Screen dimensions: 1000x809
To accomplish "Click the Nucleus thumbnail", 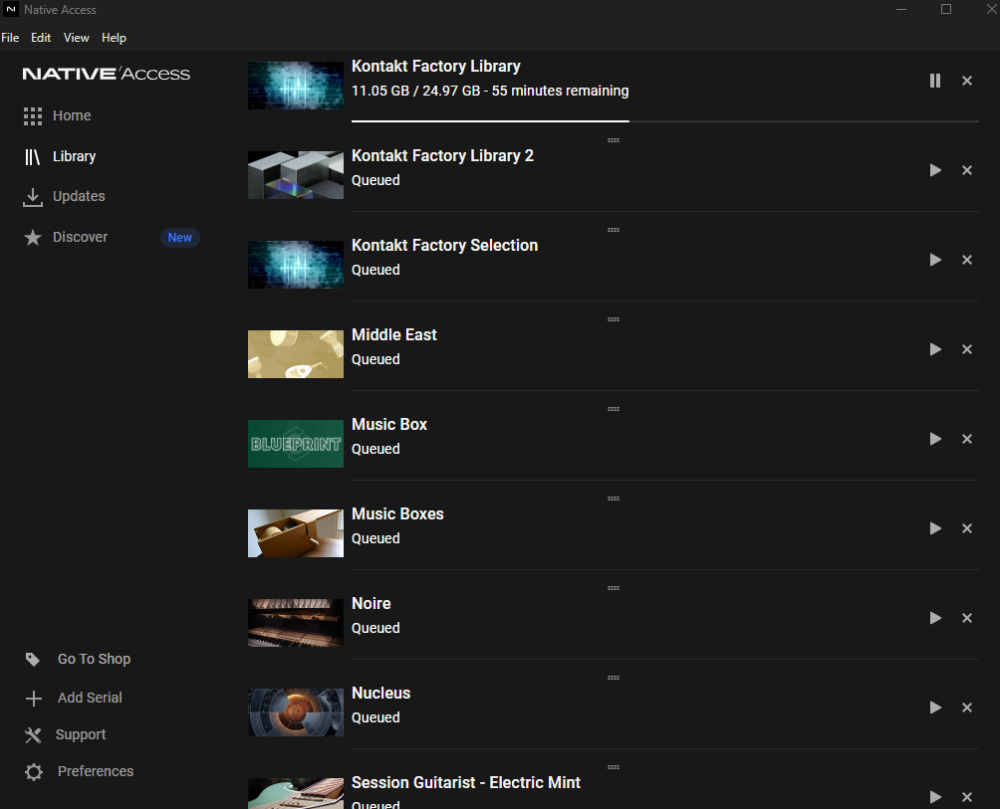I will pyautogui.click(x=295, y=712).
